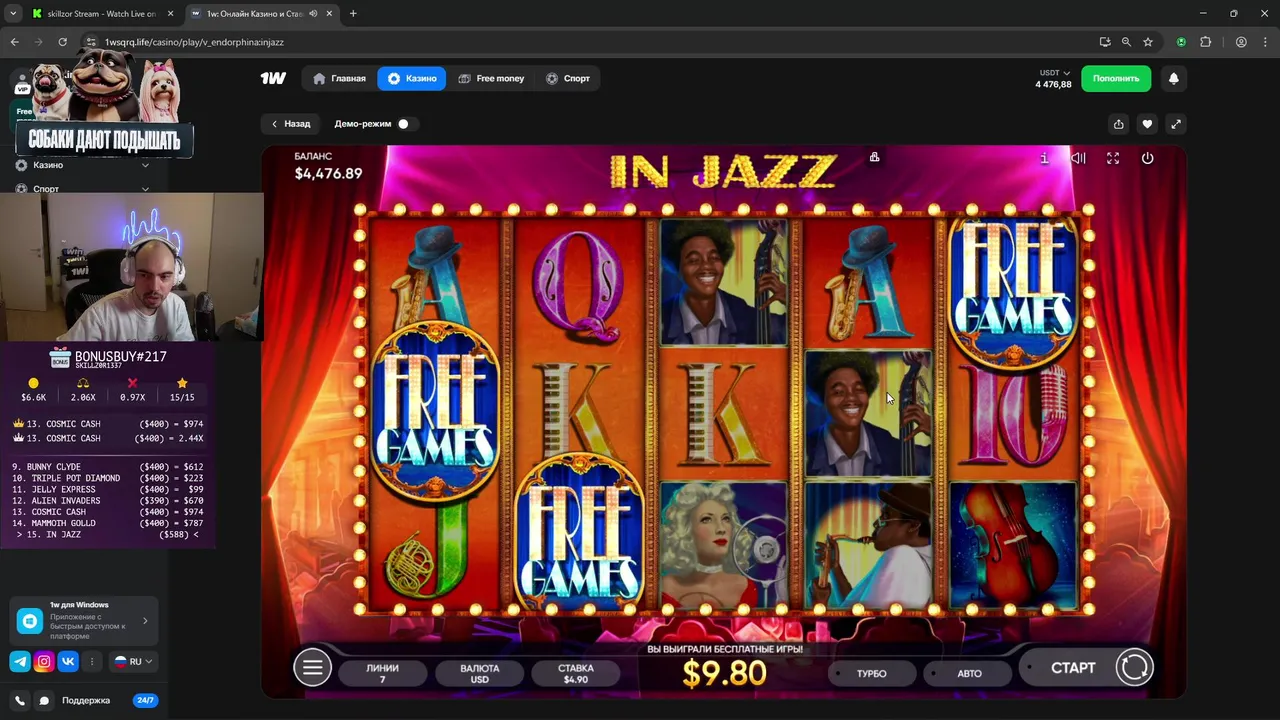Screen dimensions: 1280x720
Task: Open the game info icon
Action: (x=1044, y=158)
